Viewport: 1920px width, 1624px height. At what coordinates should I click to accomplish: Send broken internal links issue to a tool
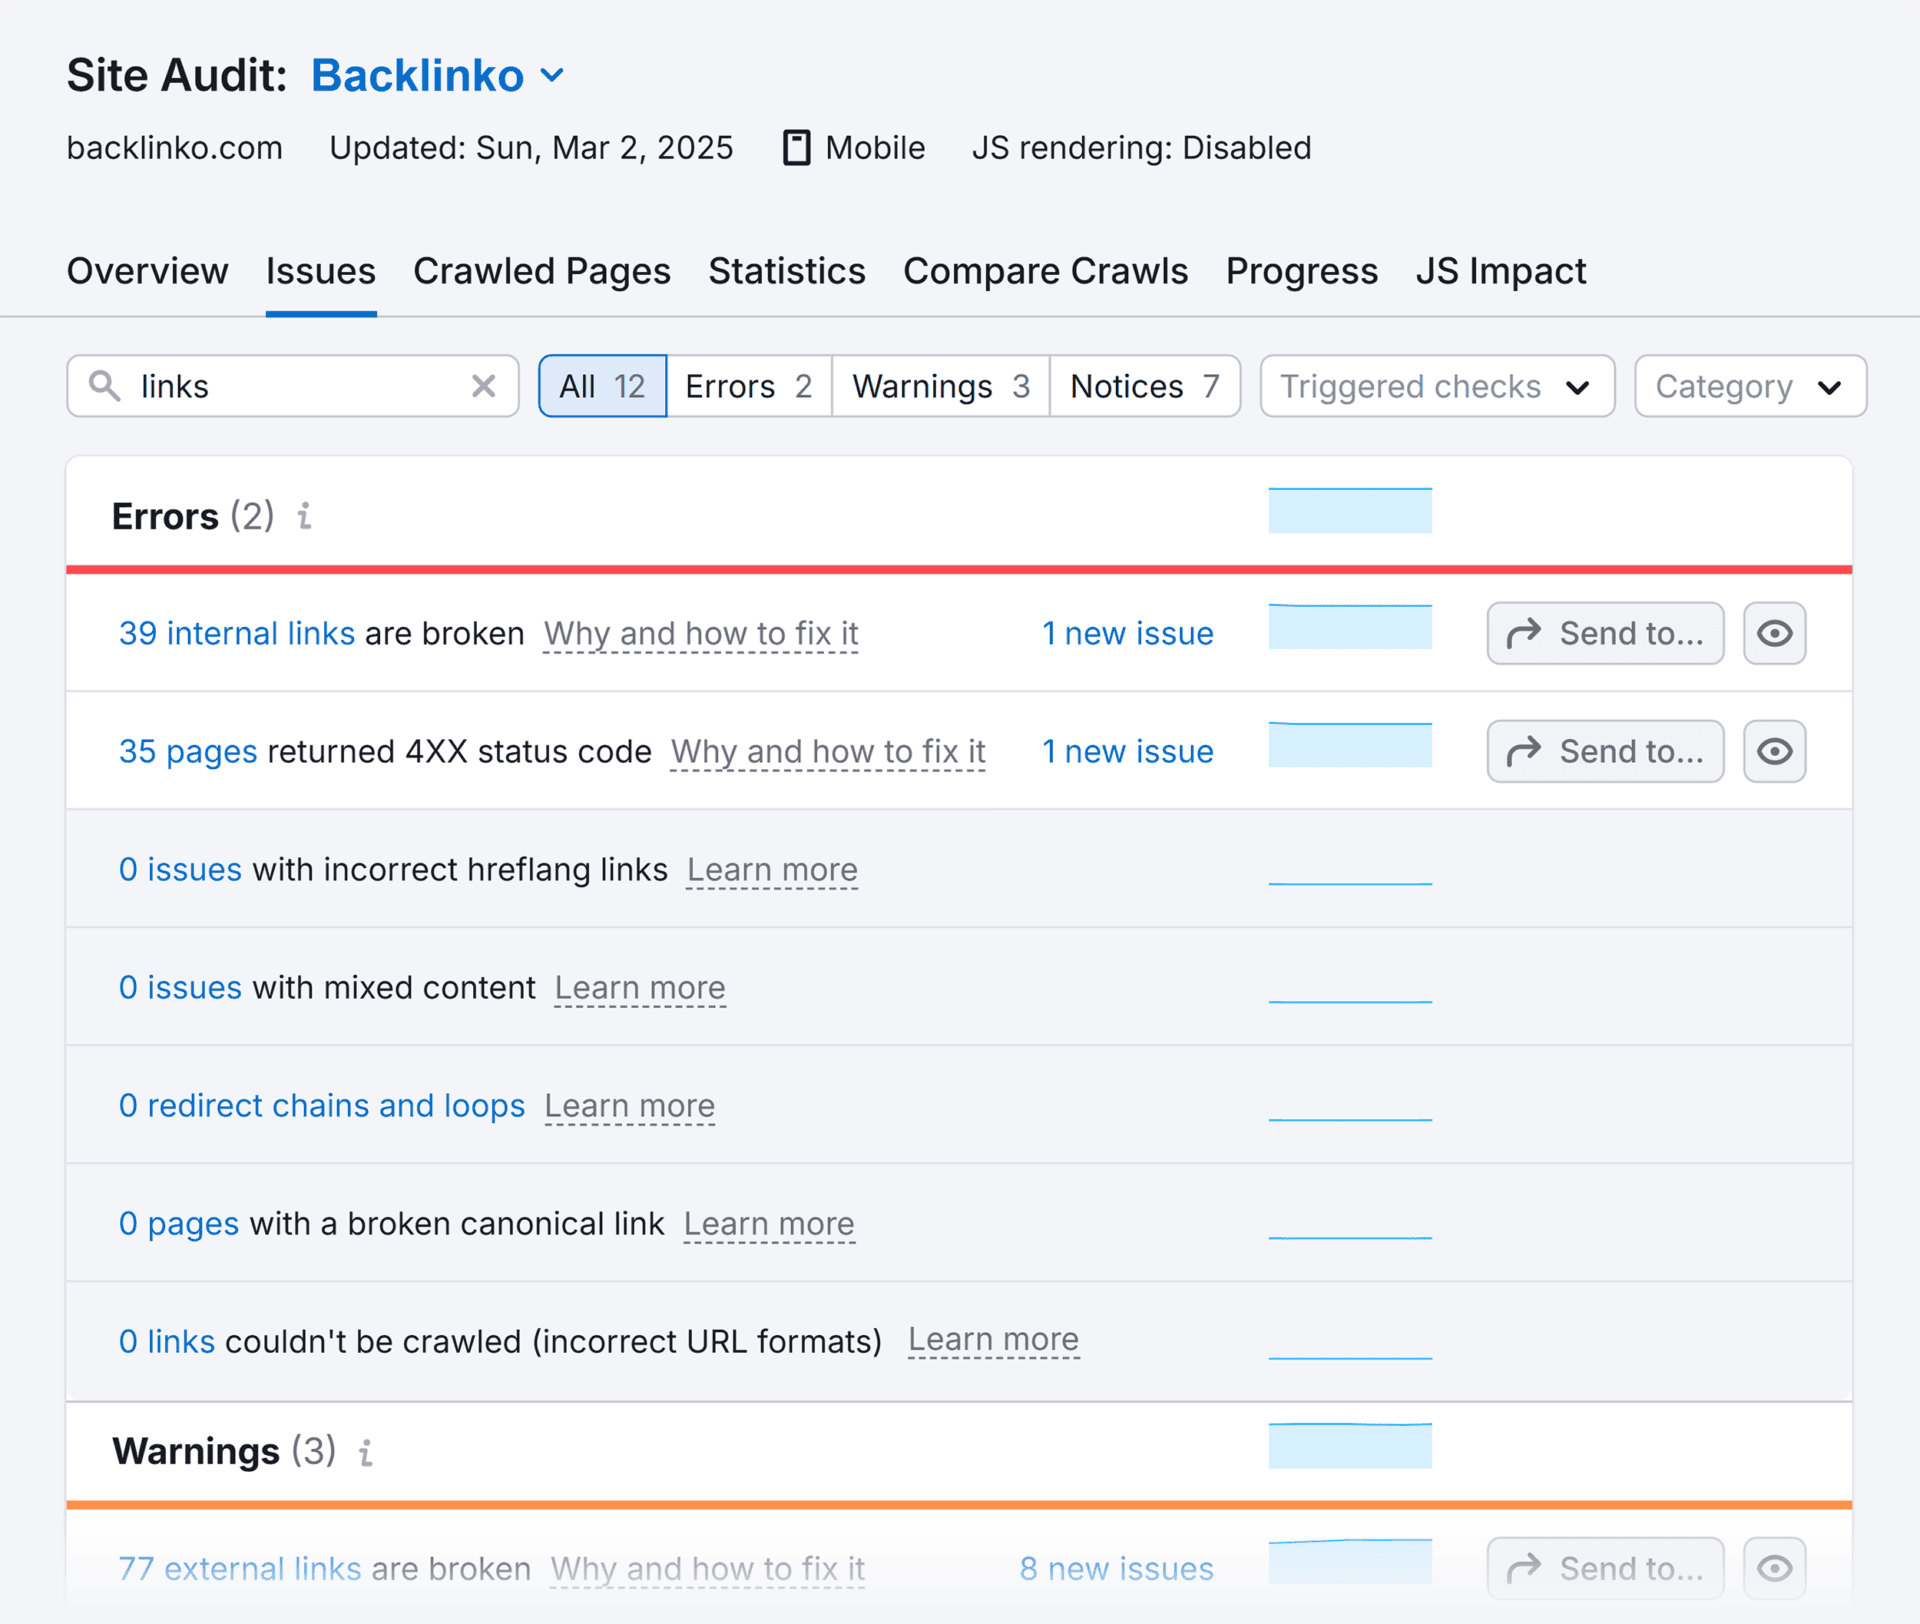coord(1604,633)
